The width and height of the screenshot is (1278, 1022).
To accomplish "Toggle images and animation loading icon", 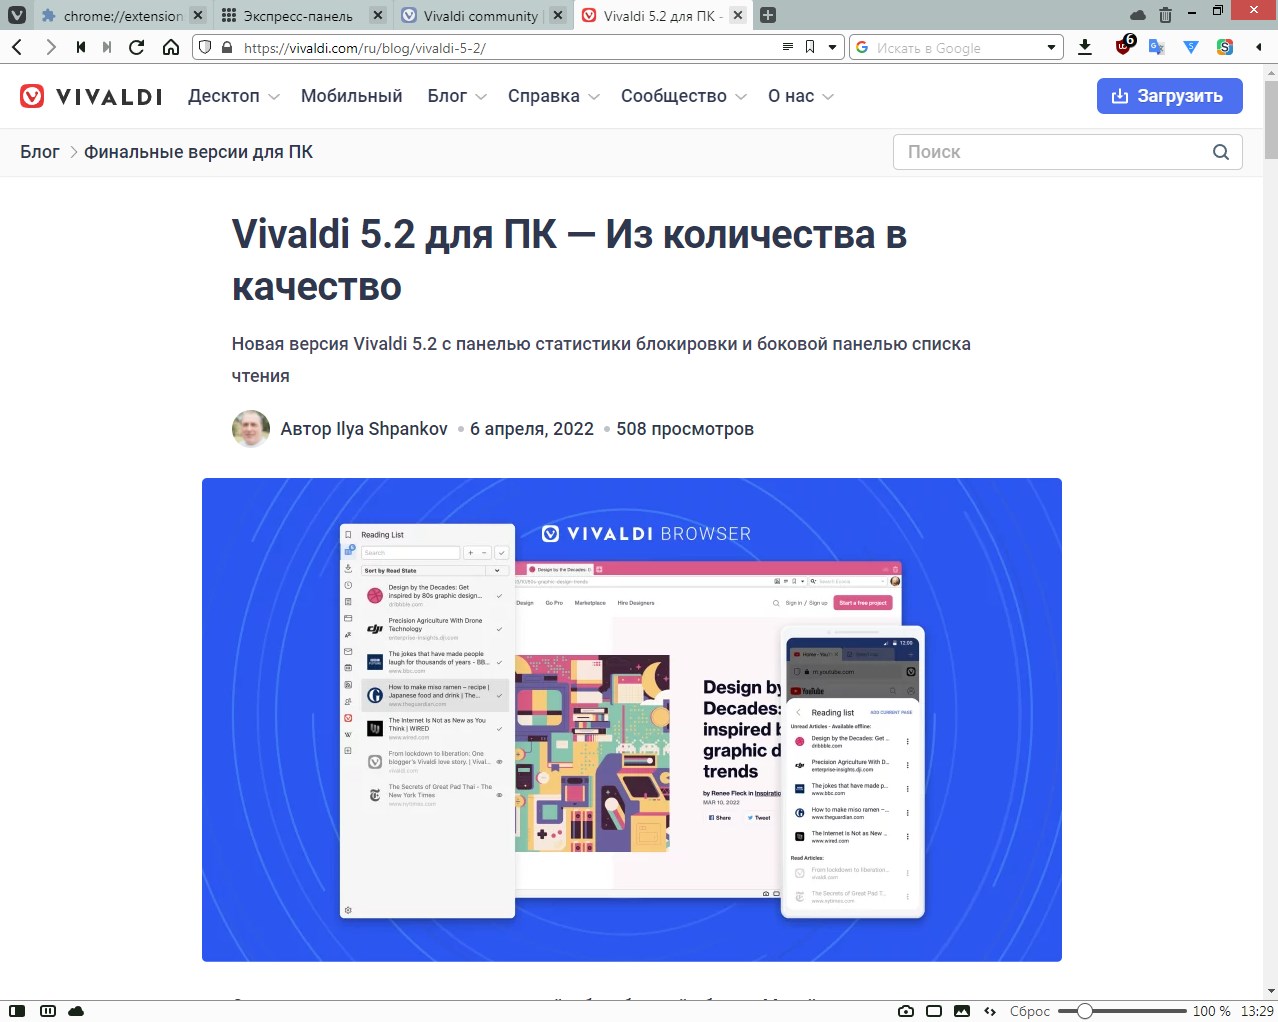I will point(962,1011).
